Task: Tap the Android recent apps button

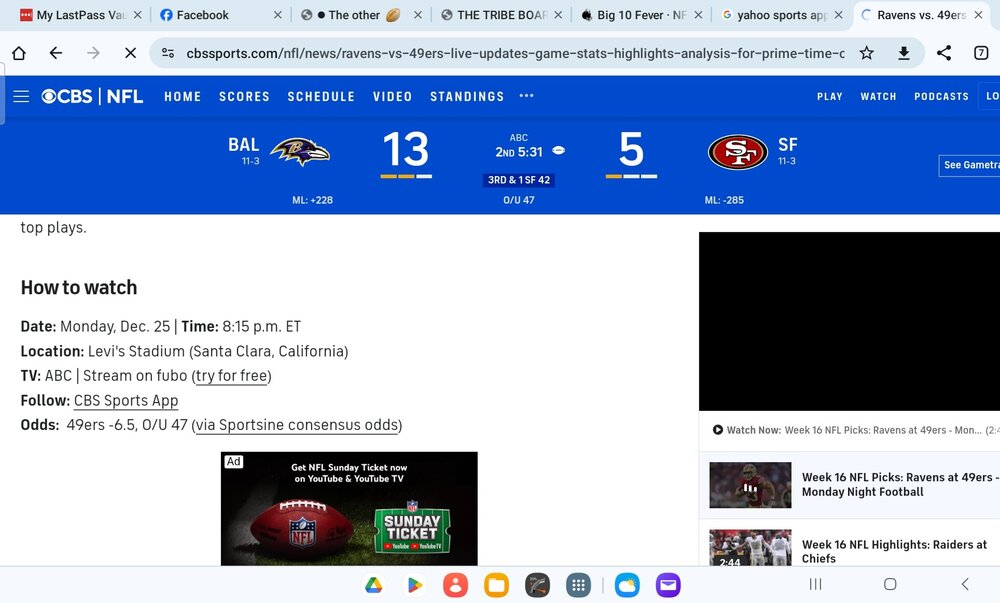Action: pyautogui.click(x=815, y=584)
